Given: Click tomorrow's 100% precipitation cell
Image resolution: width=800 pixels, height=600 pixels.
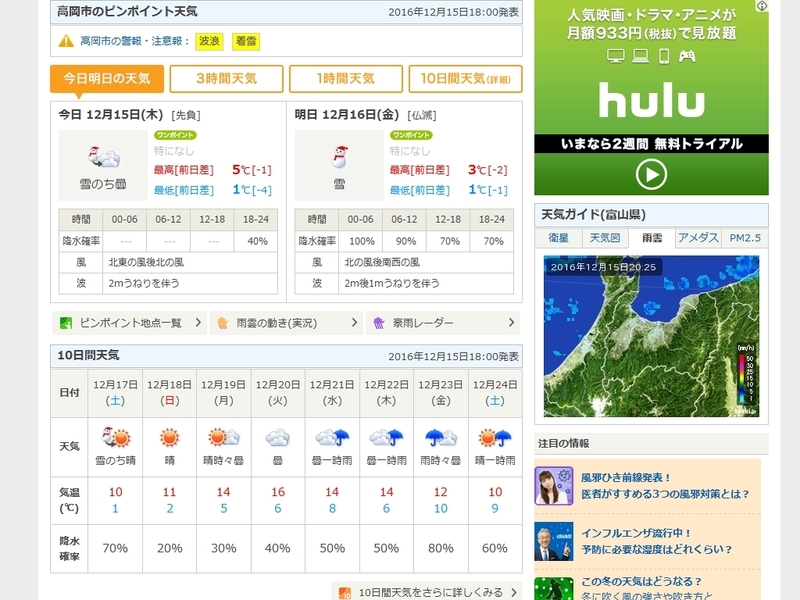Looking at the screenshot, I should coord(361,241).
